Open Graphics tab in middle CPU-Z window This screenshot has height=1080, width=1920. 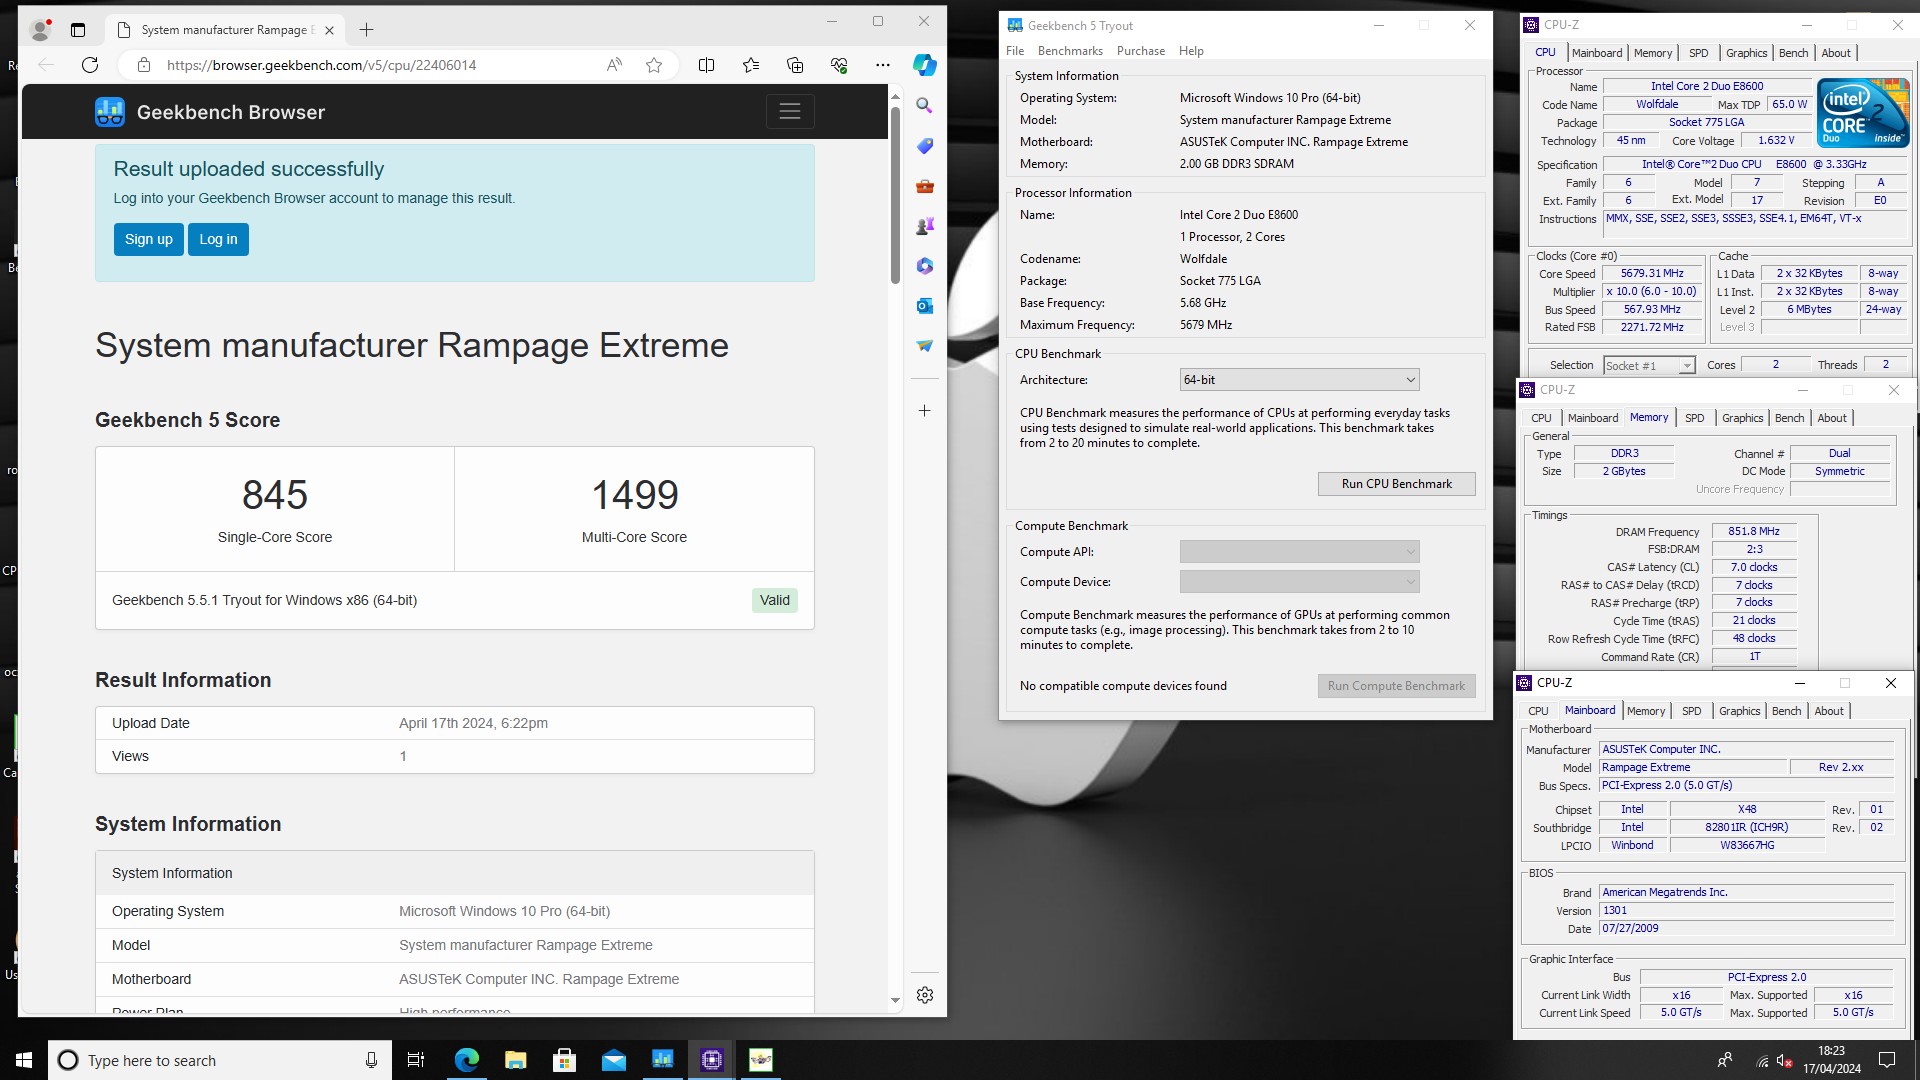tap(1742, 418)
